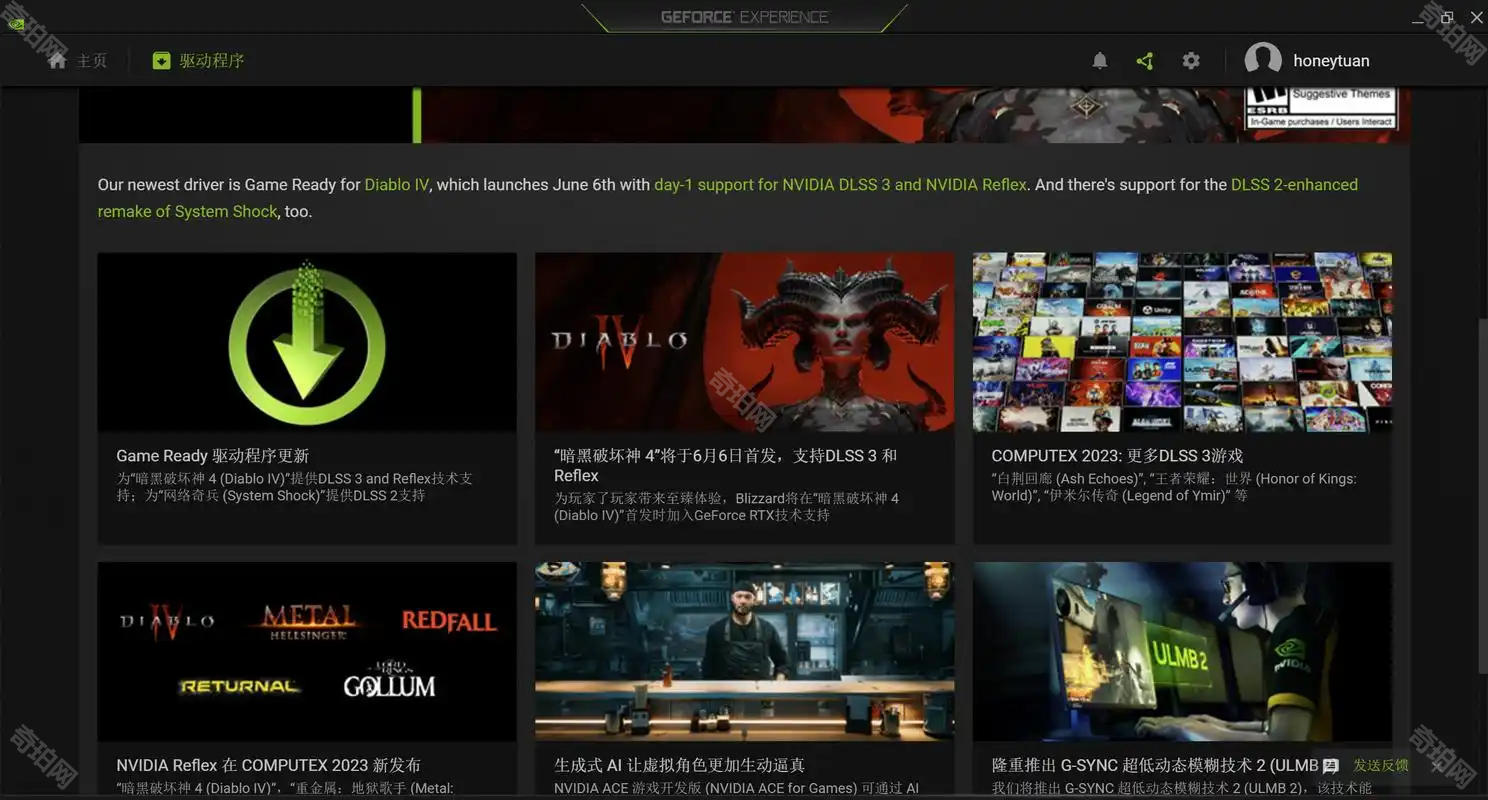Click the ESRB rating badge on banner
Viewport: 1488px width, 800px height.
pos(1320,108)
